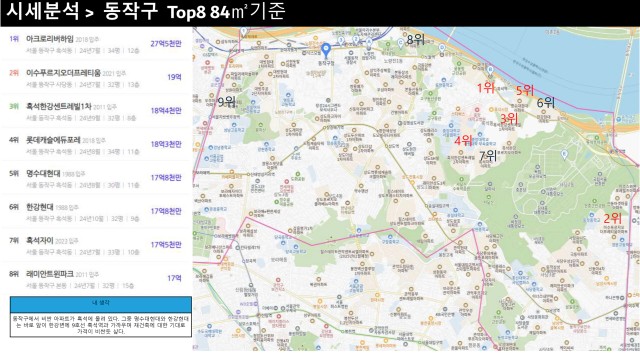
Task: Click the red 2위 label on map
Action: click(612, 218)
